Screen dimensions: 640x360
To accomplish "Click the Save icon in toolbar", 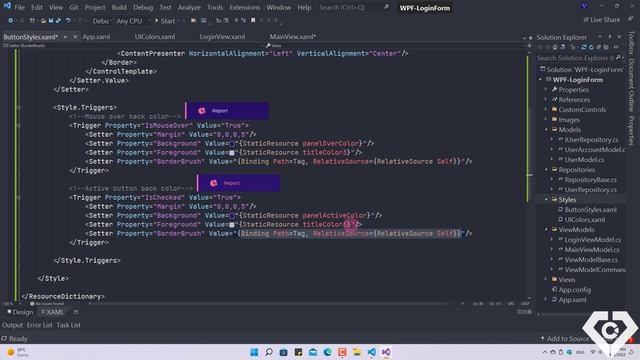I will (x=51, y=20).
